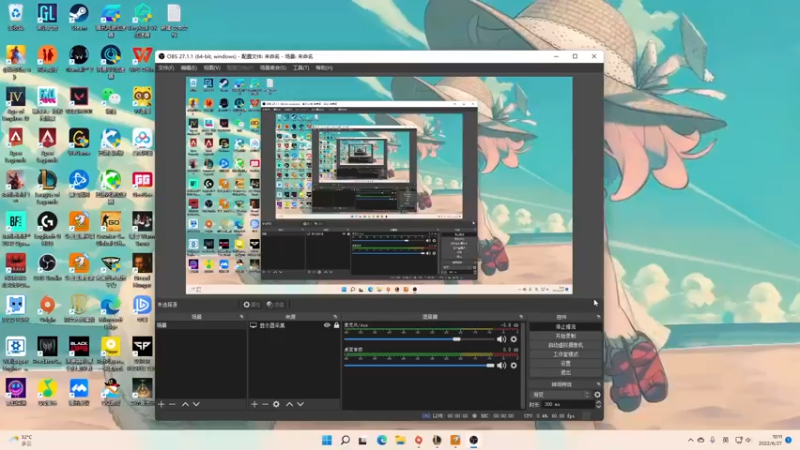This screenshot has height=450, width=800.
Task: Remove the selected scene with minus icon
Action: [x=172, y=404]
